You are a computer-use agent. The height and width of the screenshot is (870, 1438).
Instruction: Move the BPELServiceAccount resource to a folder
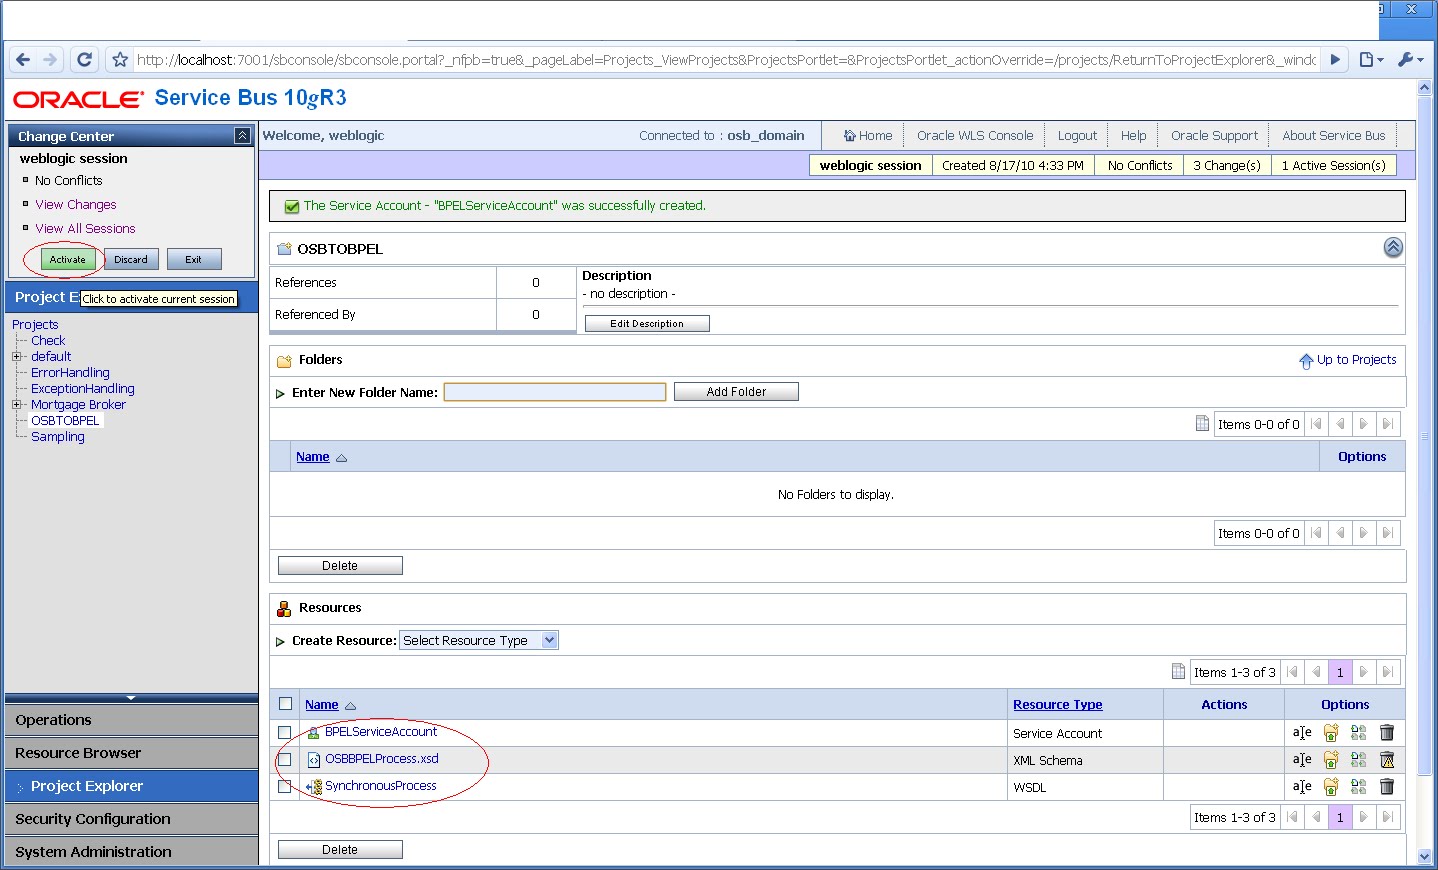(1331, 733)
